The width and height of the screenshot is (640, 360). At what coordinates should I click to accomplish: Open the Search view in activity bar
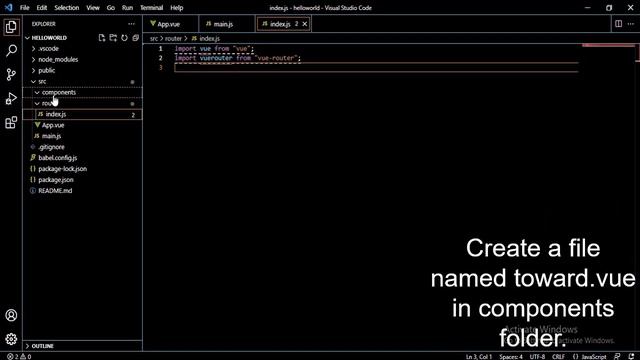11,51
